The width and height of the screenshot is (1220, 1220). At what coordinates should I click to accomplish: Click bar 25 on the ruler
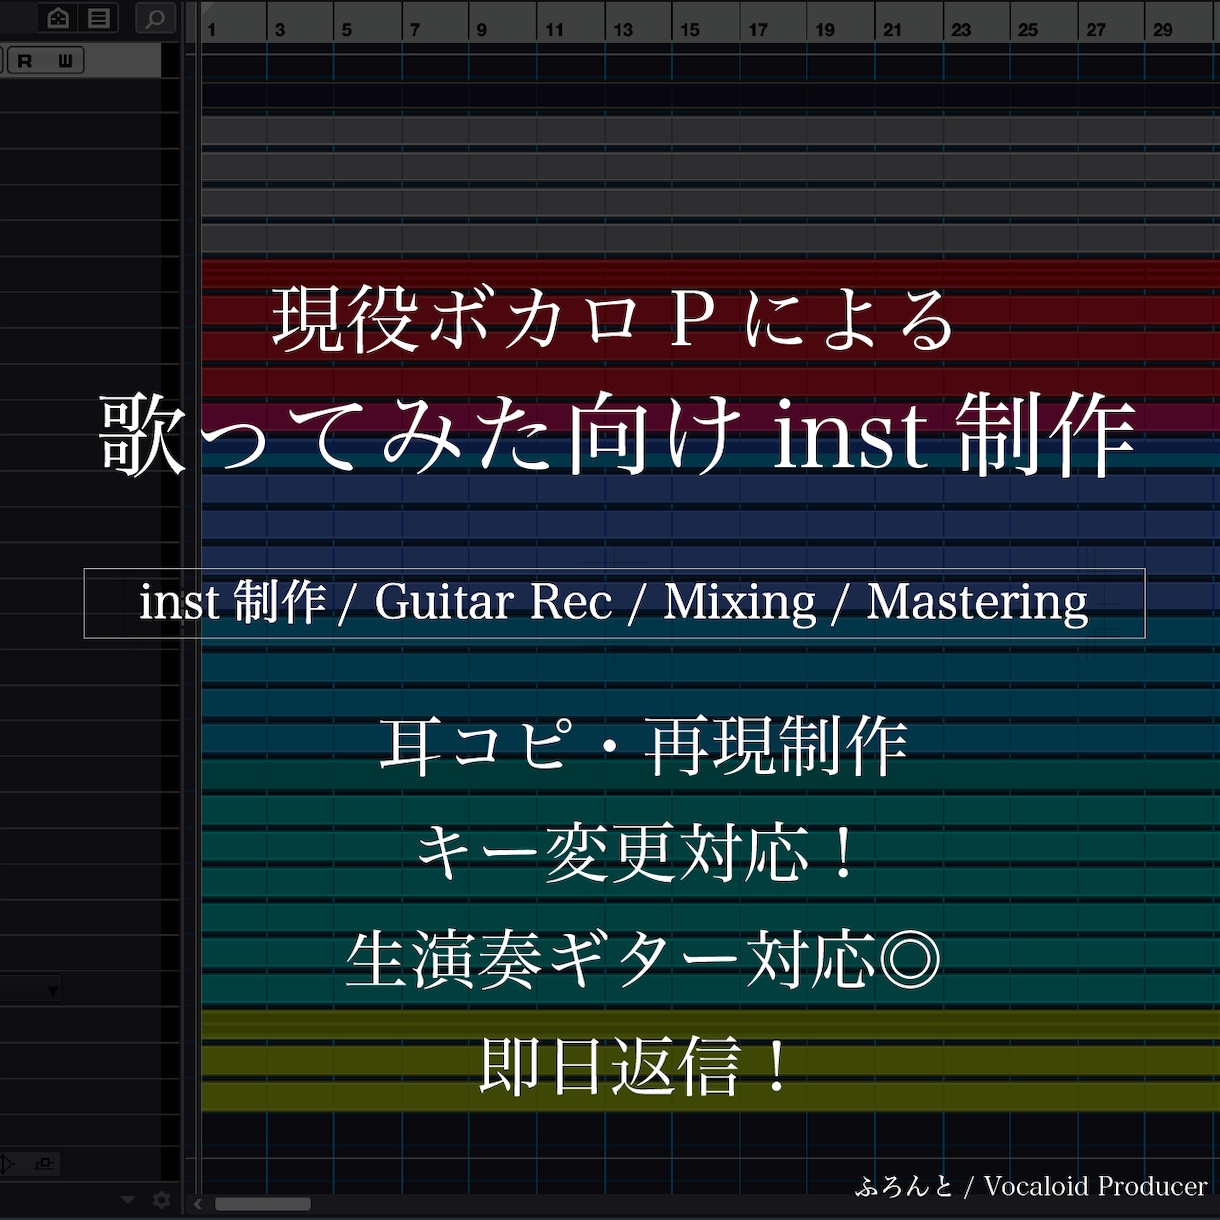pyautogui.click(x=1028, y=30)
